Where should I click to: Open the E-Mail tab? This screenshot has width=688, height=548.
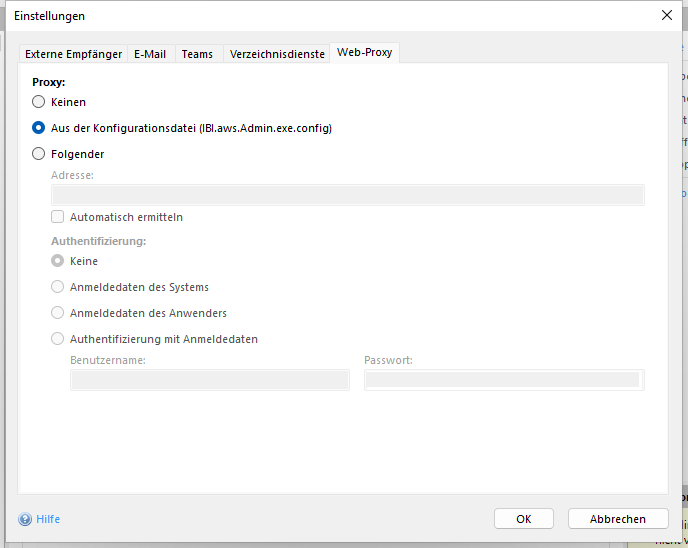click(150, 54)
